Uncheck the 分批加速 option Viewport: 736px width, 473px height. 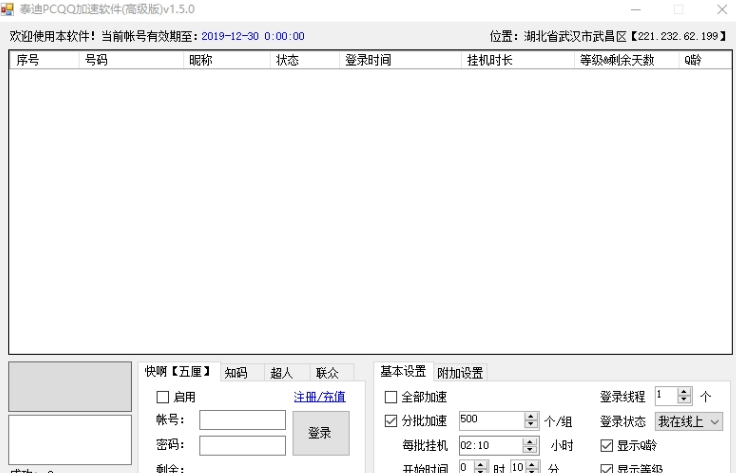click(391, 421)
